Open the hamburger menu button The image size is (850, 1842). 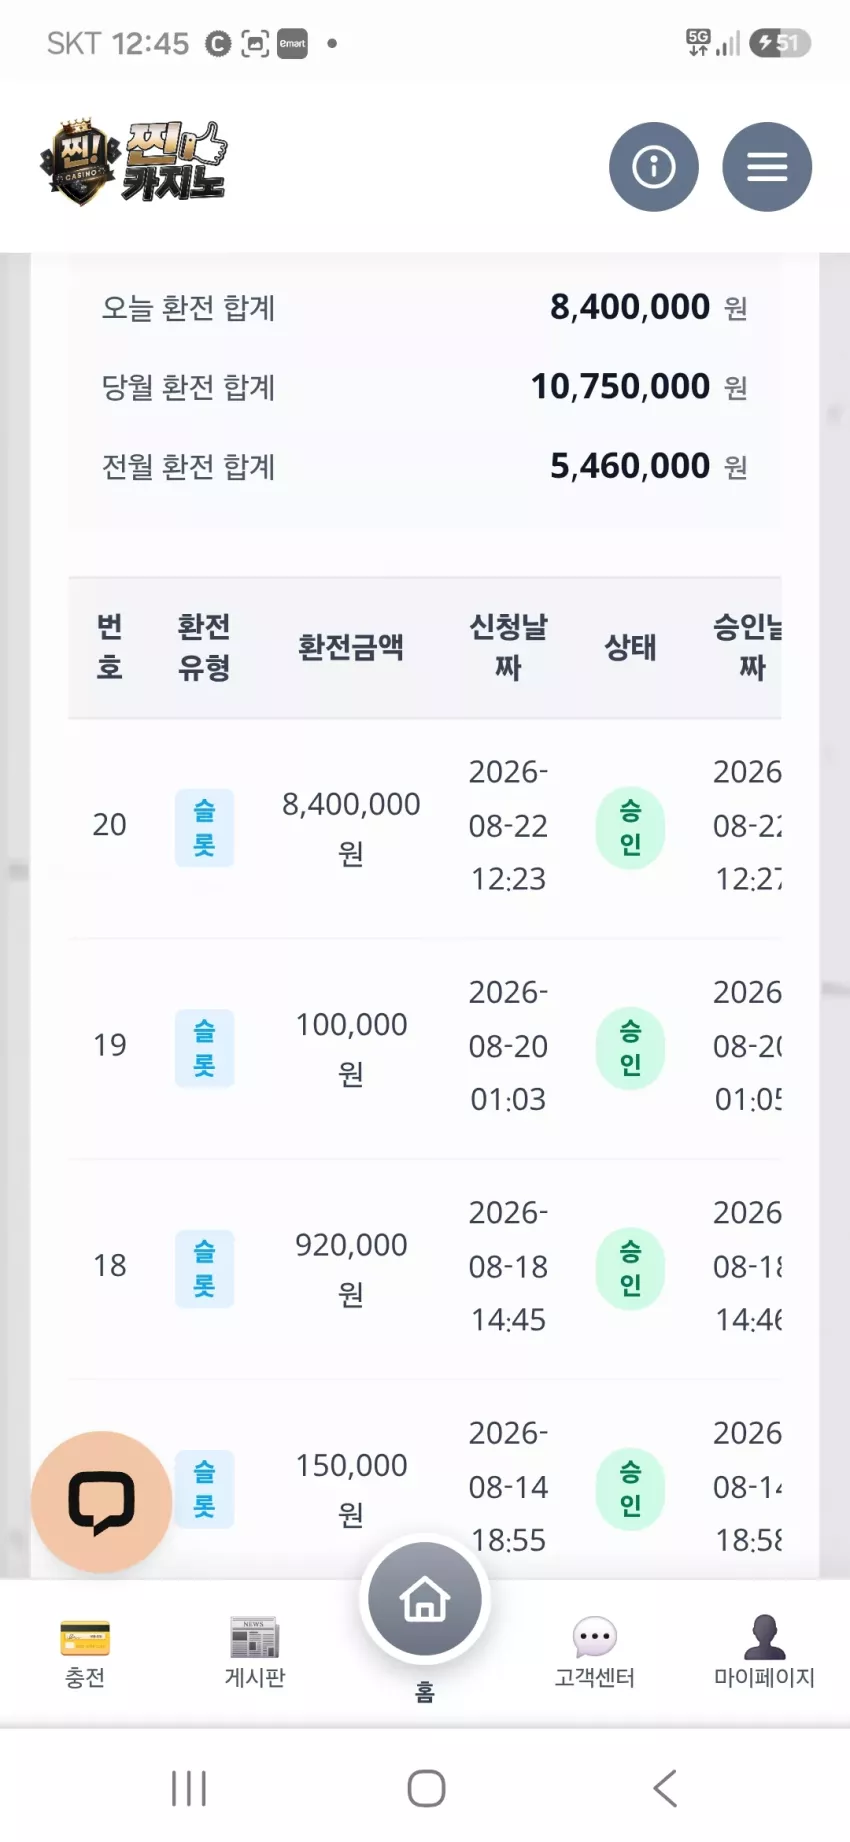pos(767,167)
